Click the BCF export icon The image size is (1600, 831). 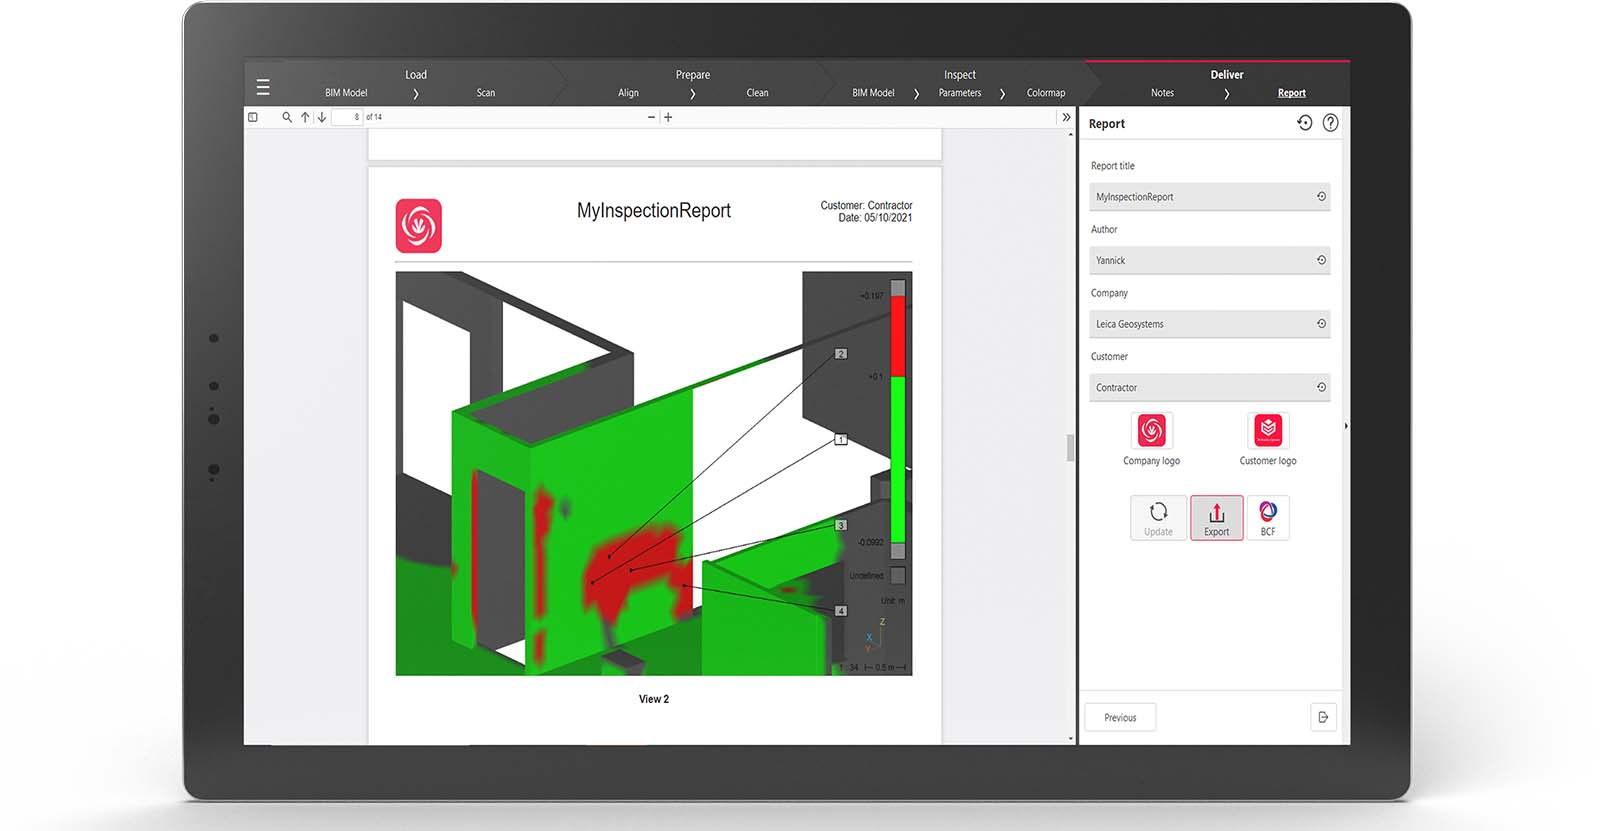click(x=1268, y=518)
